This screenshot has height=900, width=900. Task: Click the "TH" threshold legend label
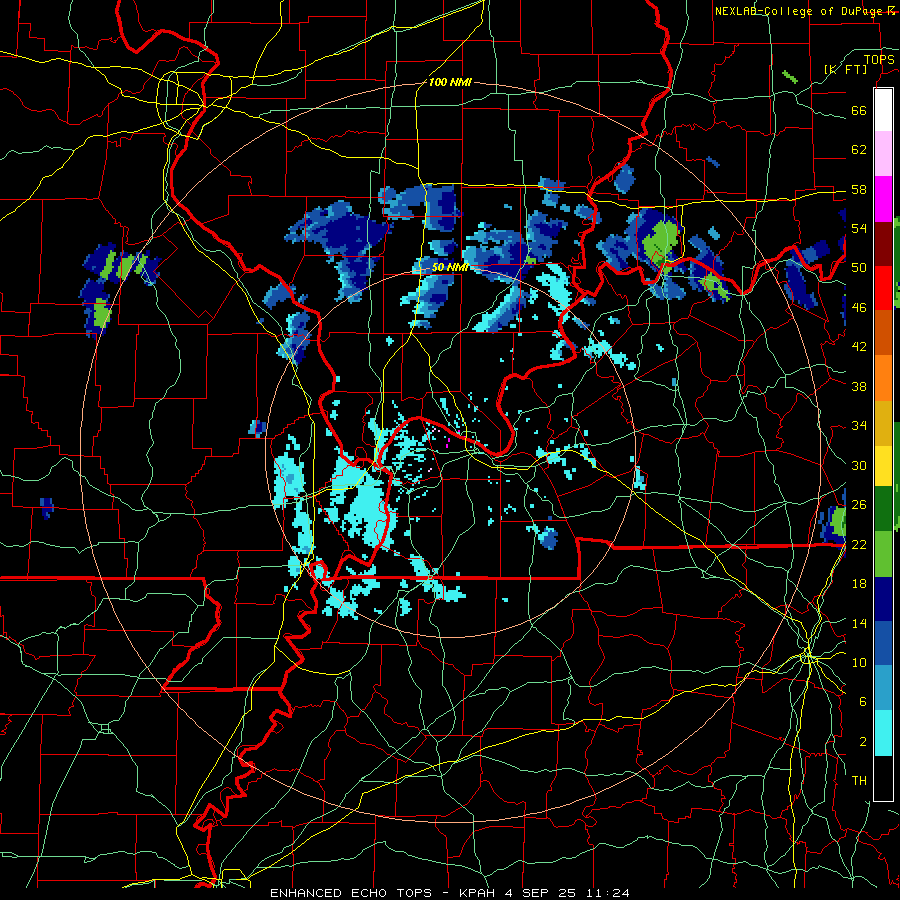pyautogui.click(x=859, y=781)
